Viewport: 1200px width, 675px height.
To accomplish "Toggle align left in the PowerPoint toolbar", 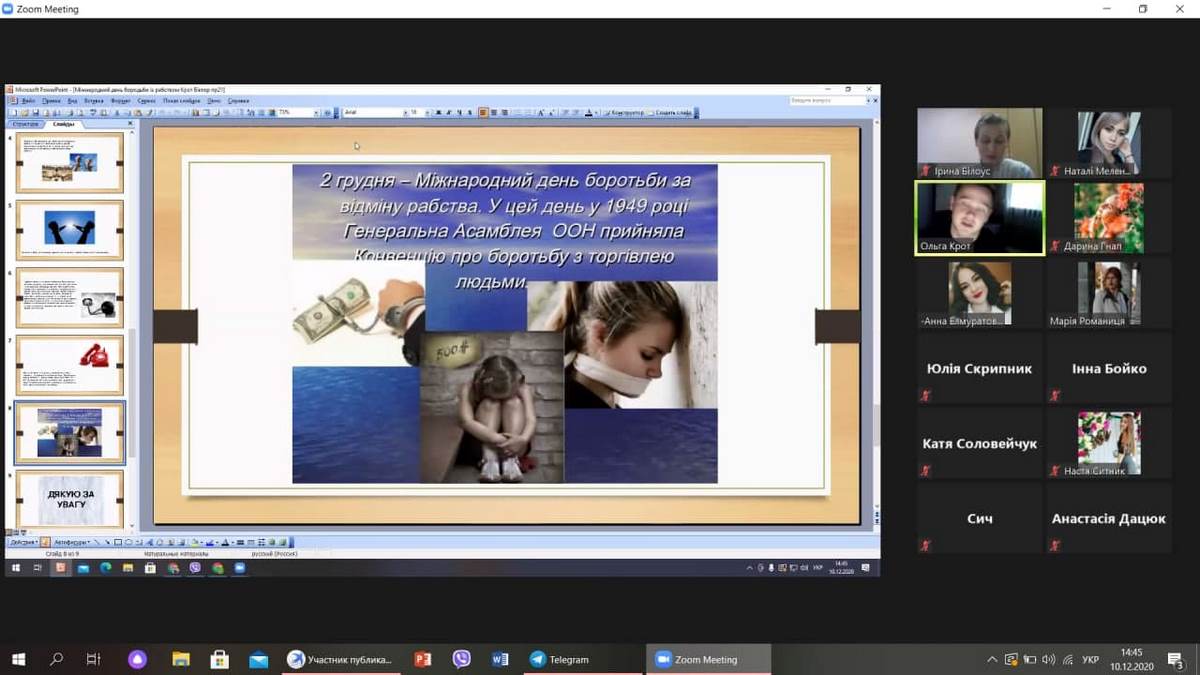I will tap(483, 113).
